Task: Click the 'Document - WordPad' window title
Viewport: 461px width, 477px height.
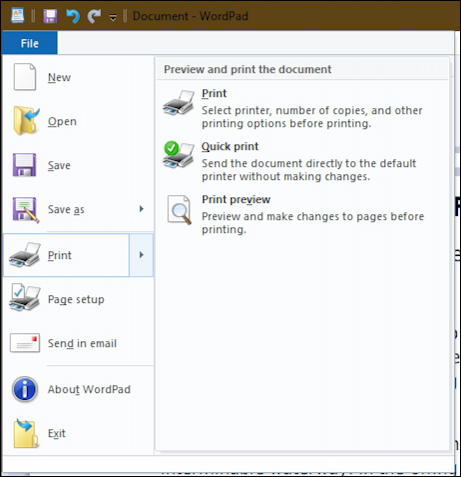Action: pyautogui.click(x=190, y=16)
